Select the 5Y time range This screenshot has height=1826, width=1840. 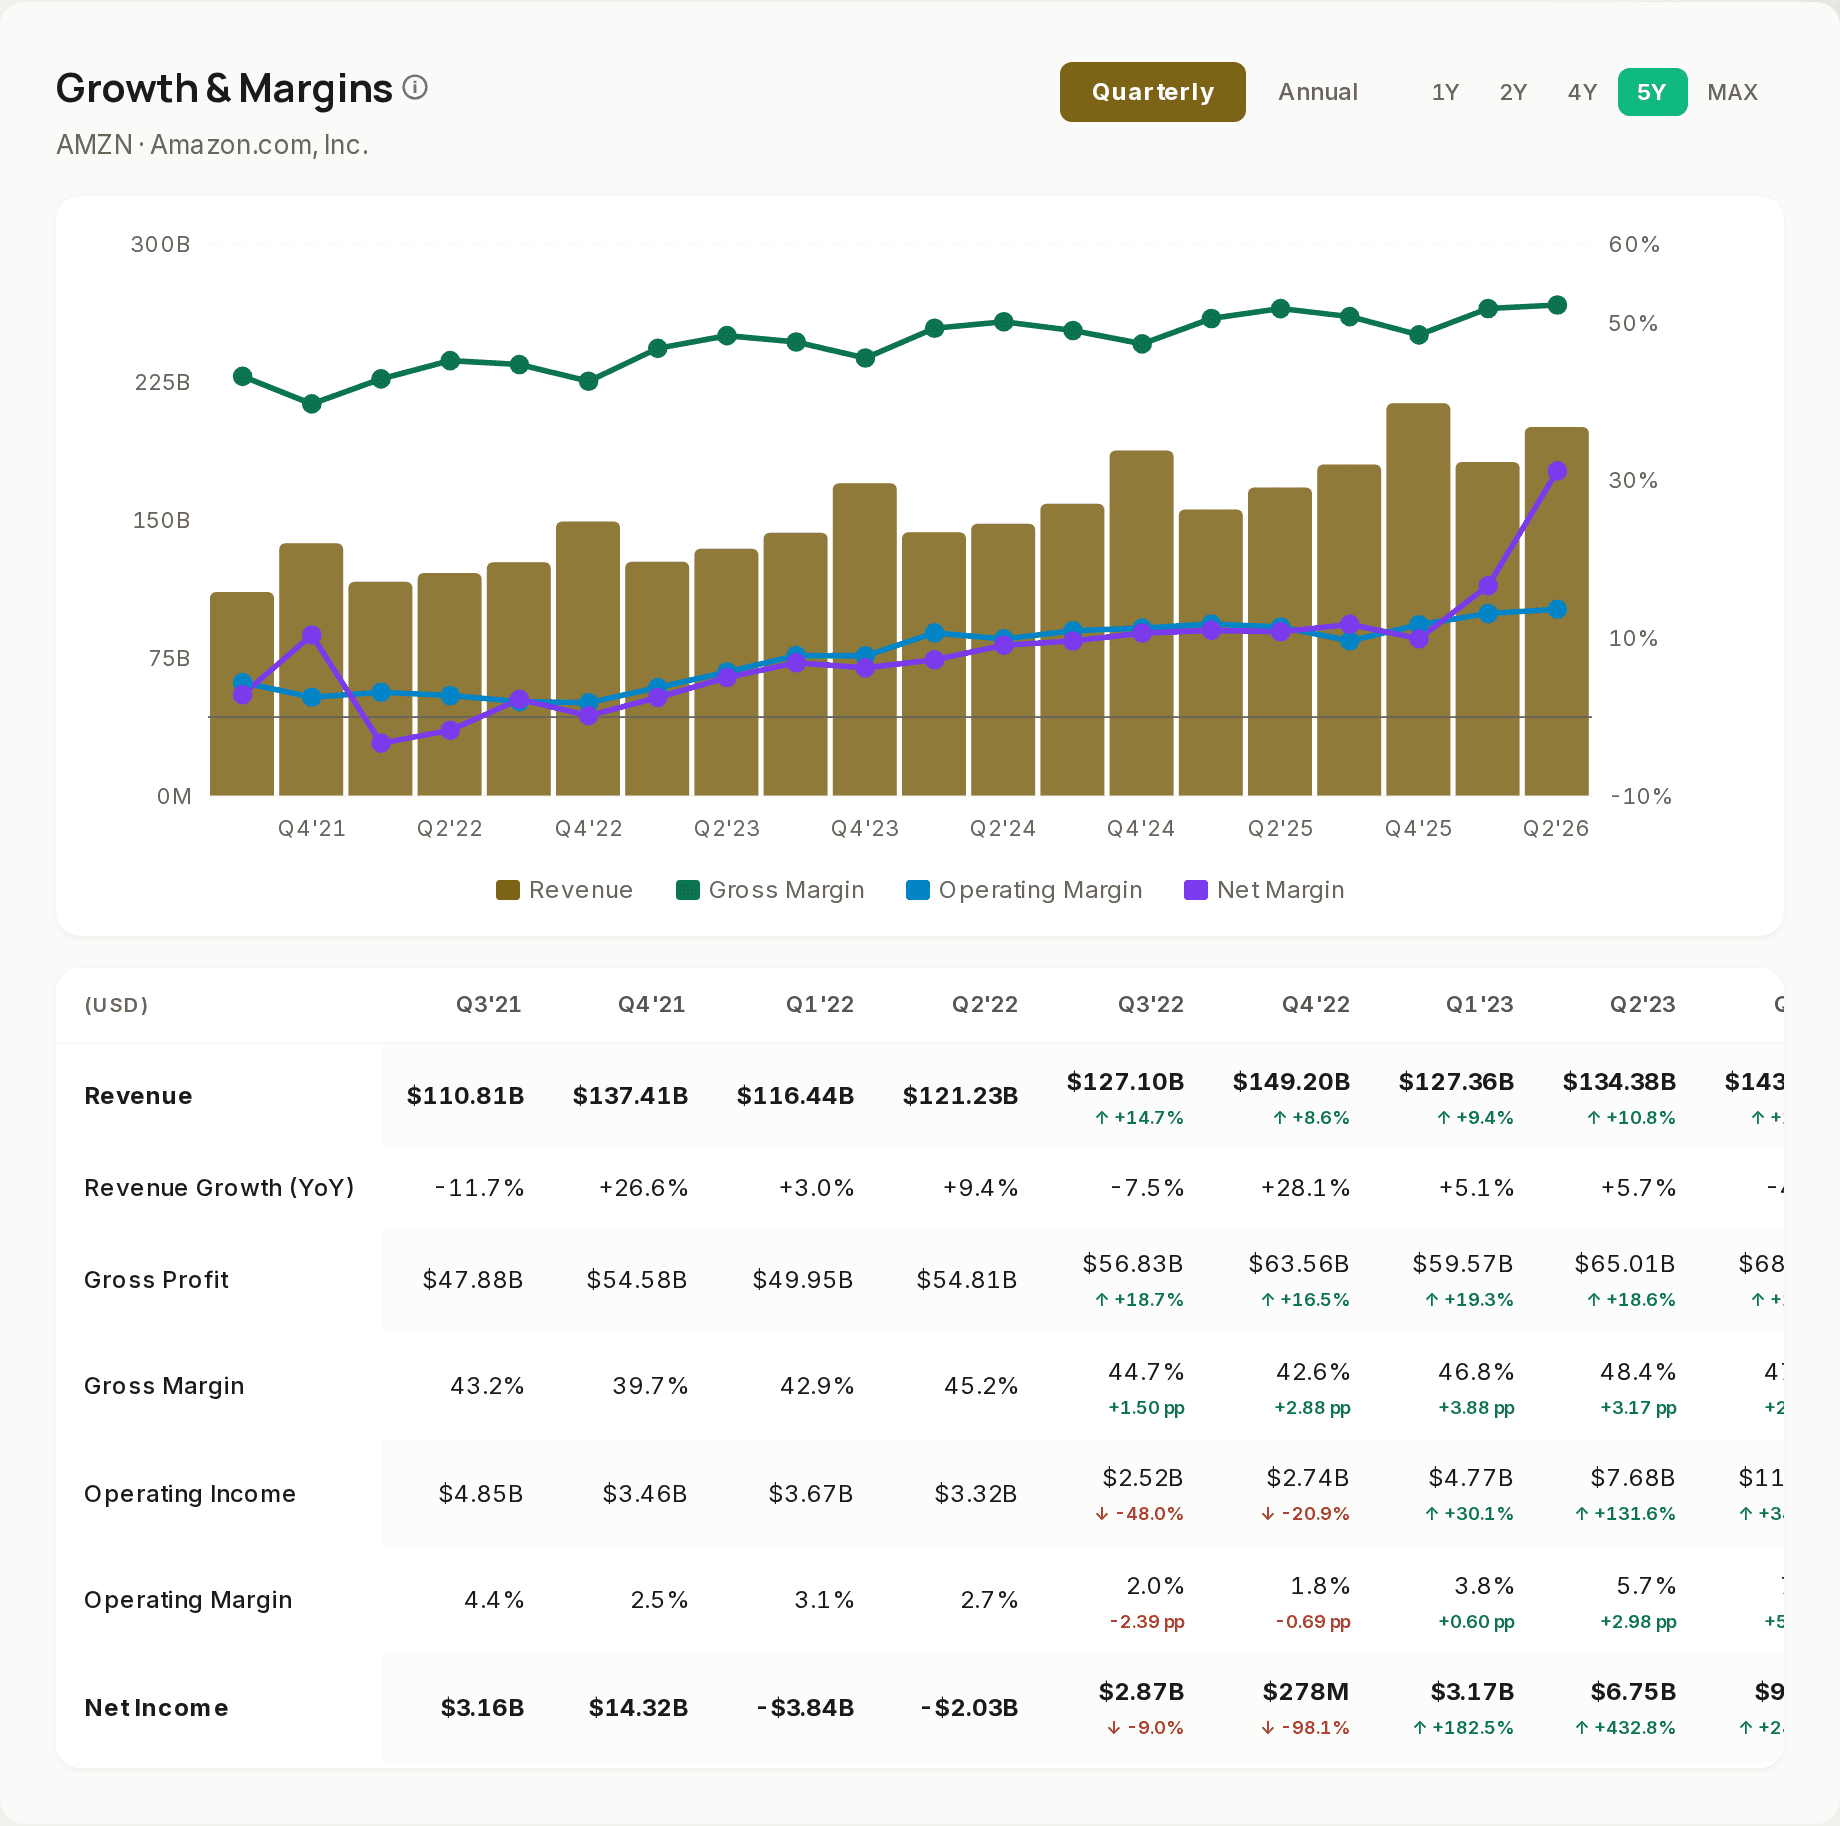tap(1652, 92)
